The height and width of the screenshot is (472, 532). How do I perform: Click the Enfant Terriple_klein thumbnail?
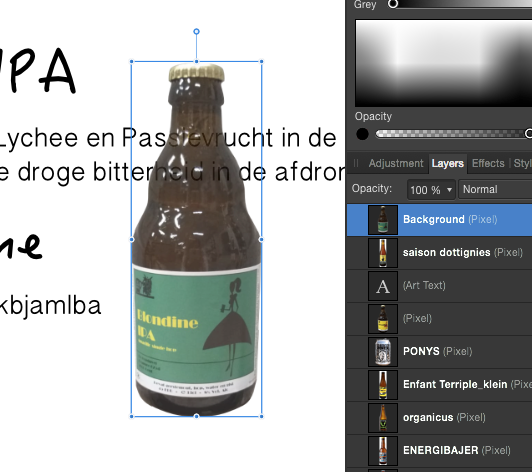coord(383,384)
